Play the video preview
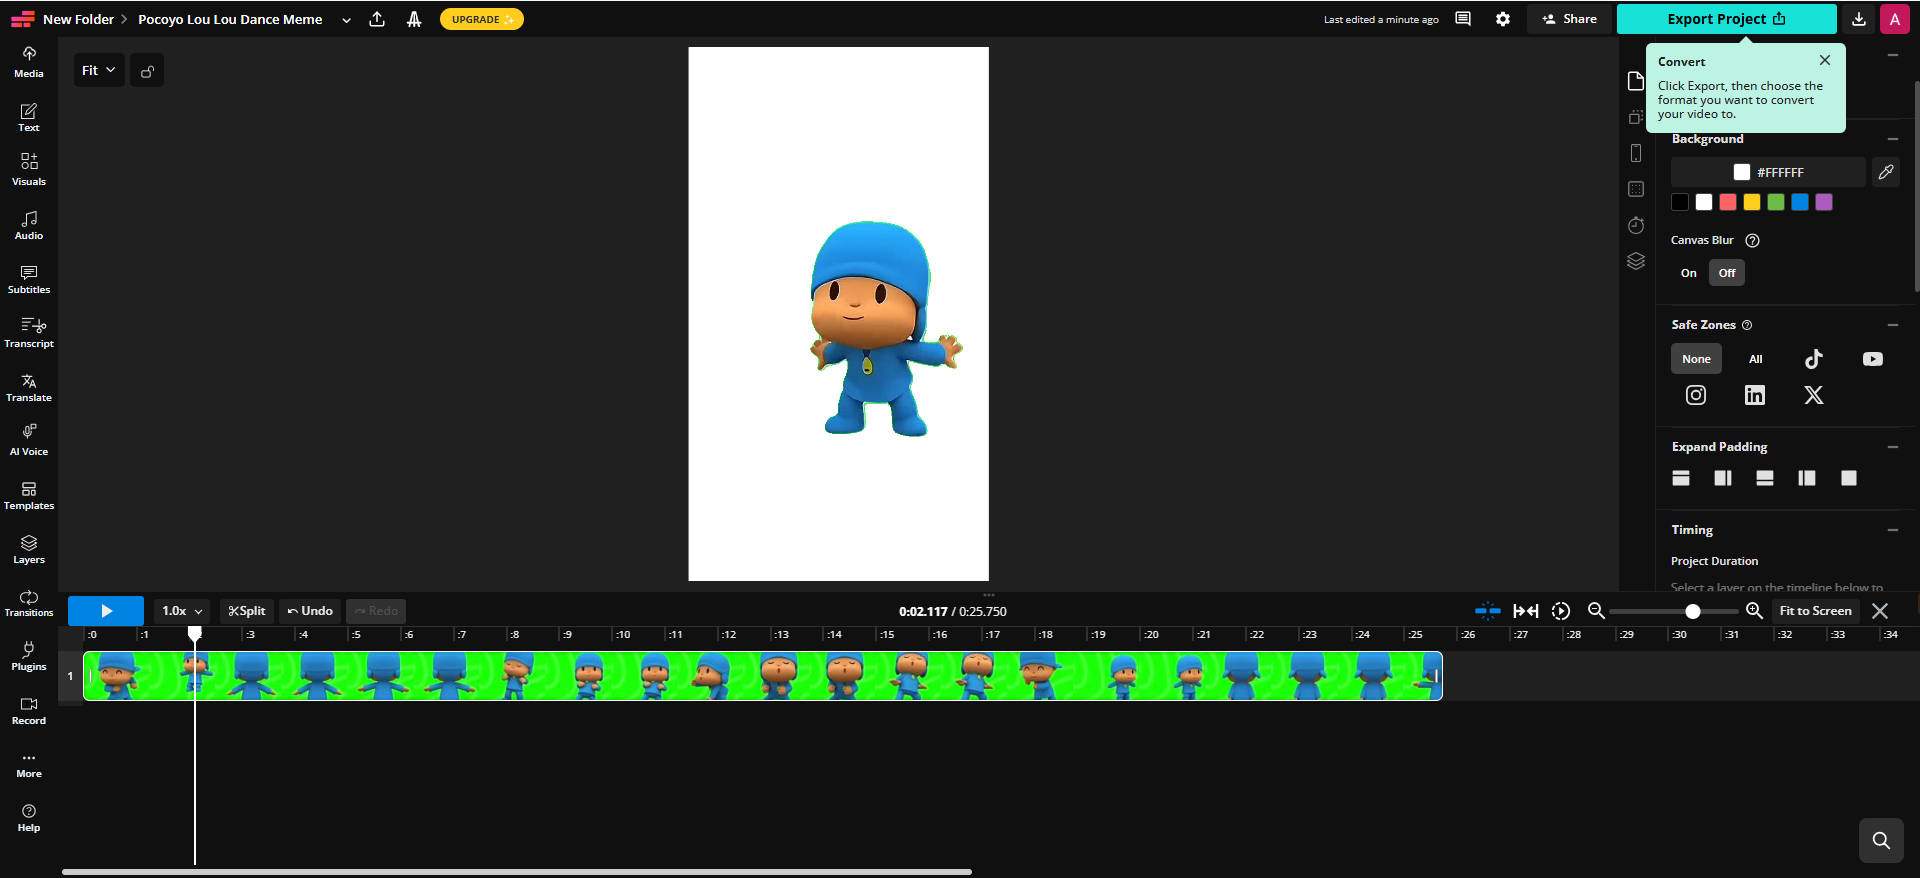The image size is (1920, 878). (106, 611)
